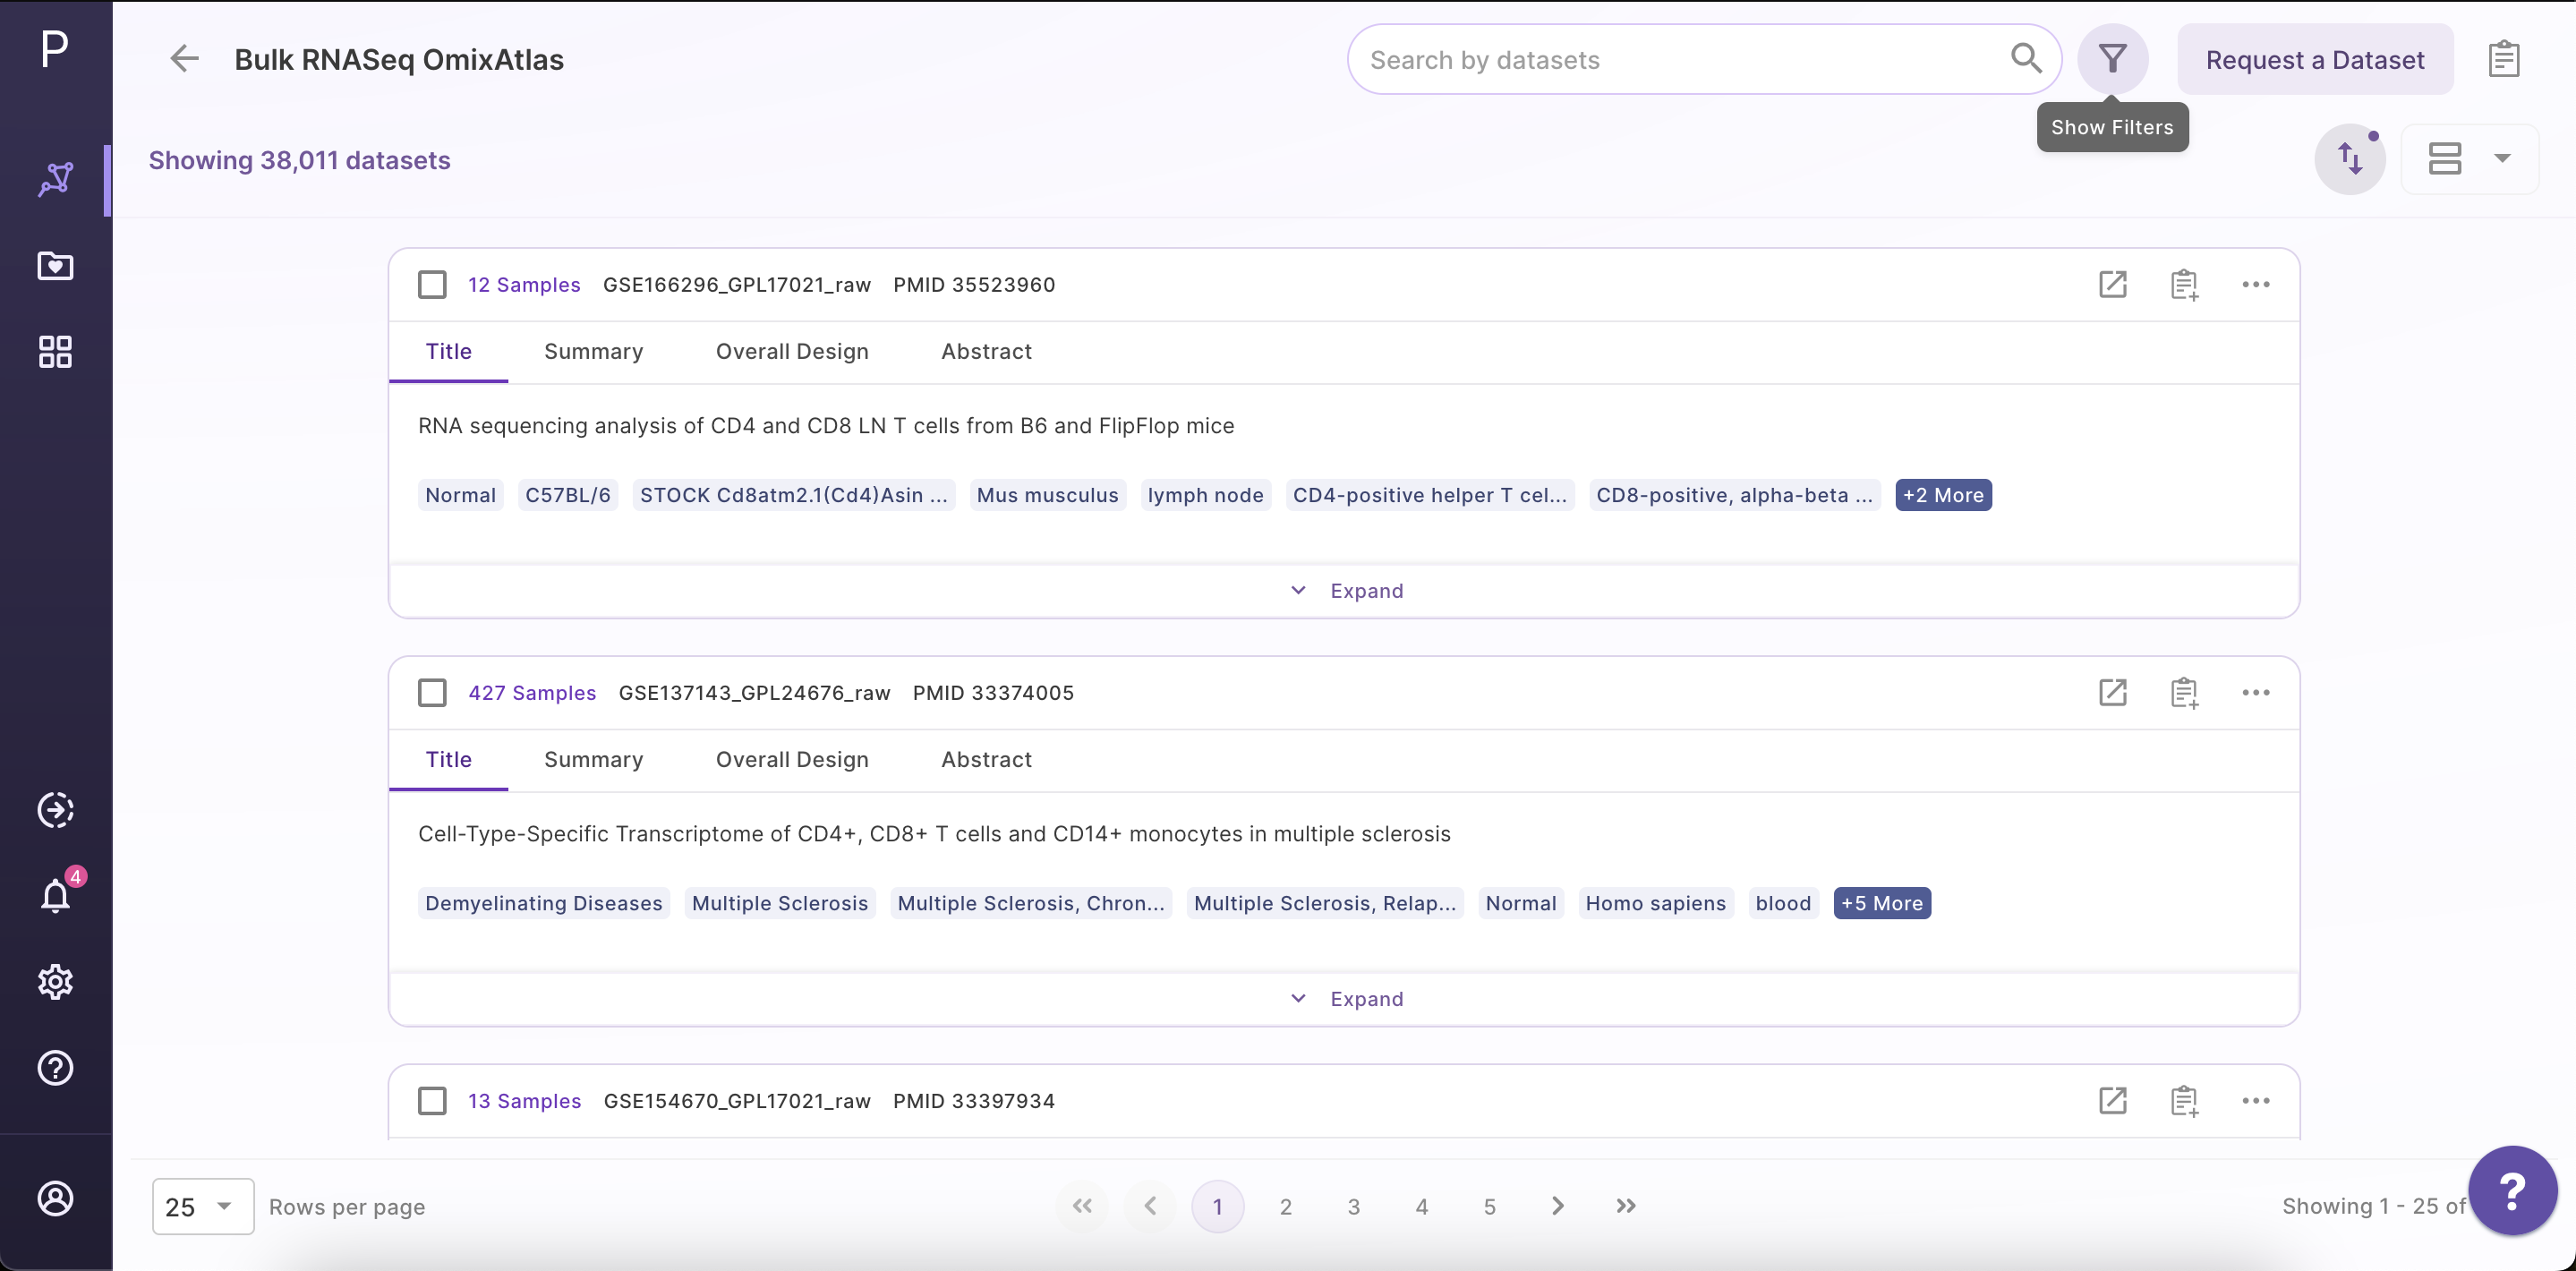Open the help question mark icon in sidebar
The image size is (2576, 1271).
point(55,1068)
